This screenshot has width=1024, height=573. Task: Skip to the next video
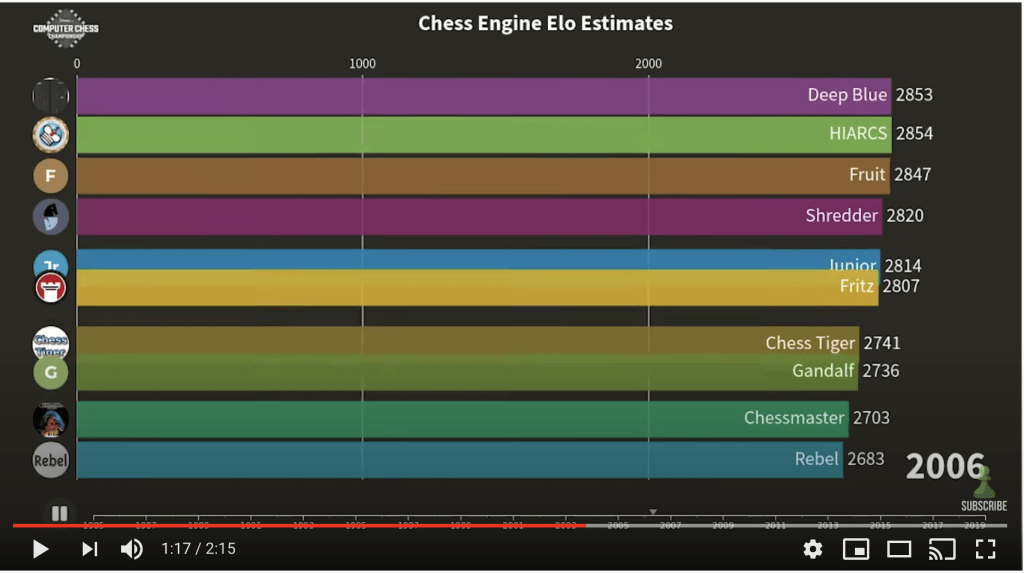90,548
